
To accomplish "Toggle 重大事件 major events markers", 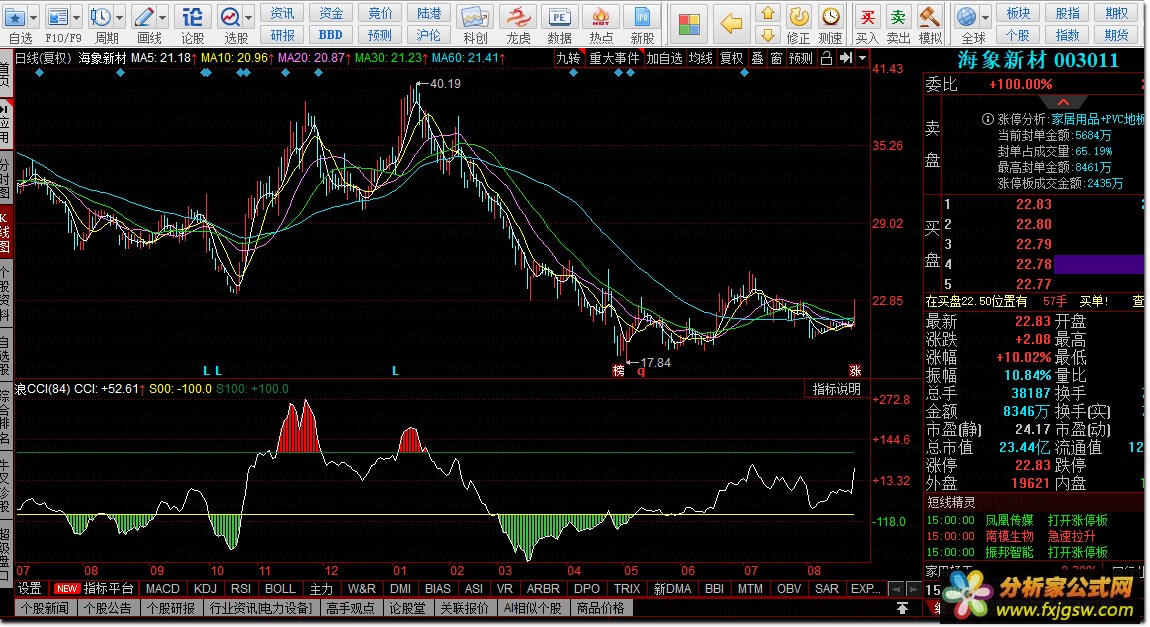I will 614,58.
